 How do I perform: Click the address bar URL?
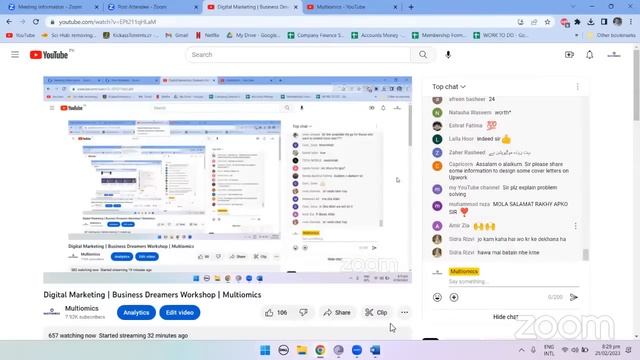point(107,22)
